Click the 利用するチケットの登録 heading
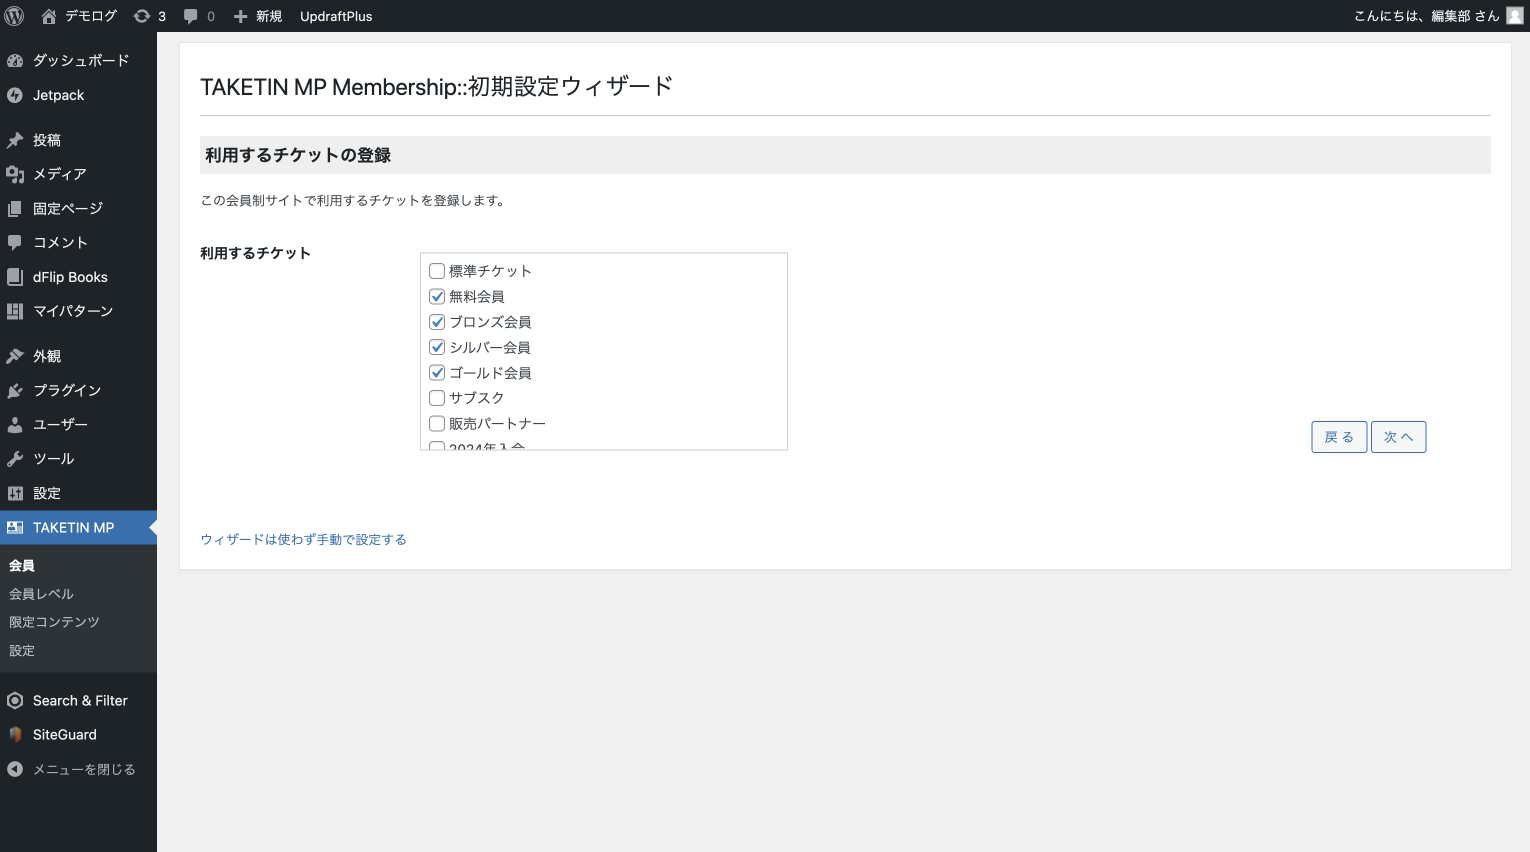 [x=298, y=155]
